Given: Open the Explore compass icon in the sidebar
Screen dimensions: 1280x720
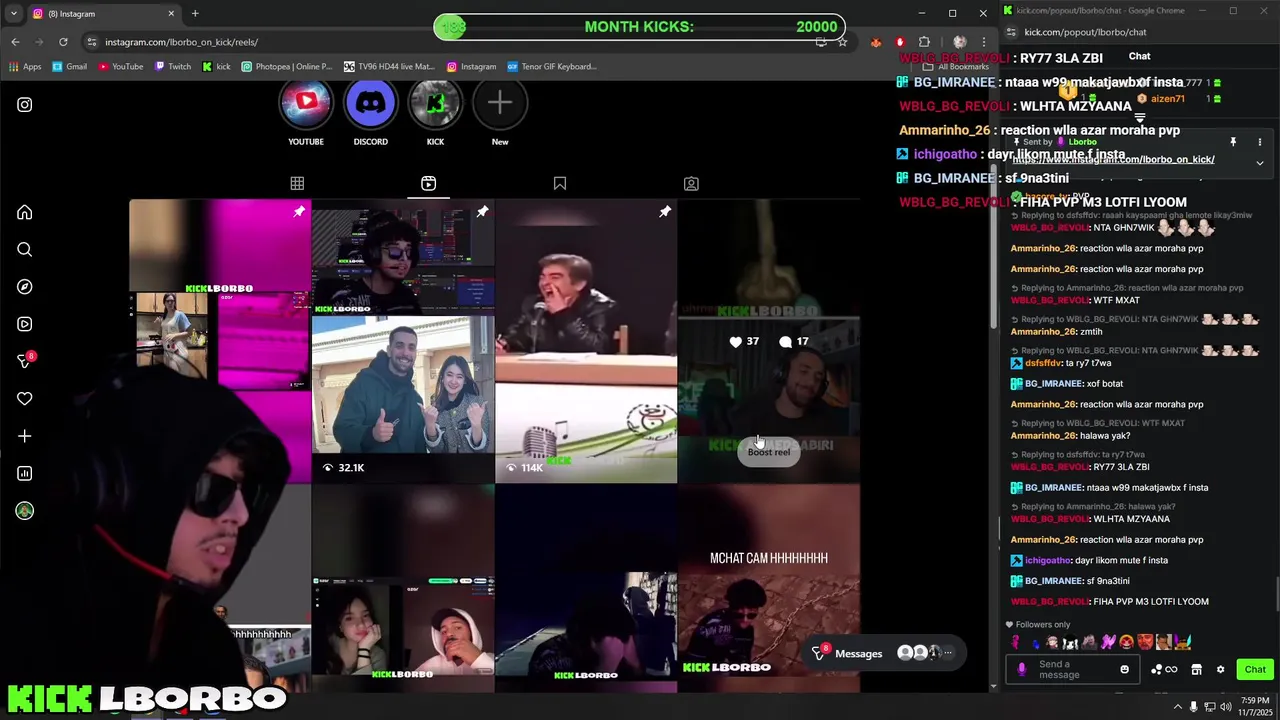Looking at the screenshot, I should 25,287.
